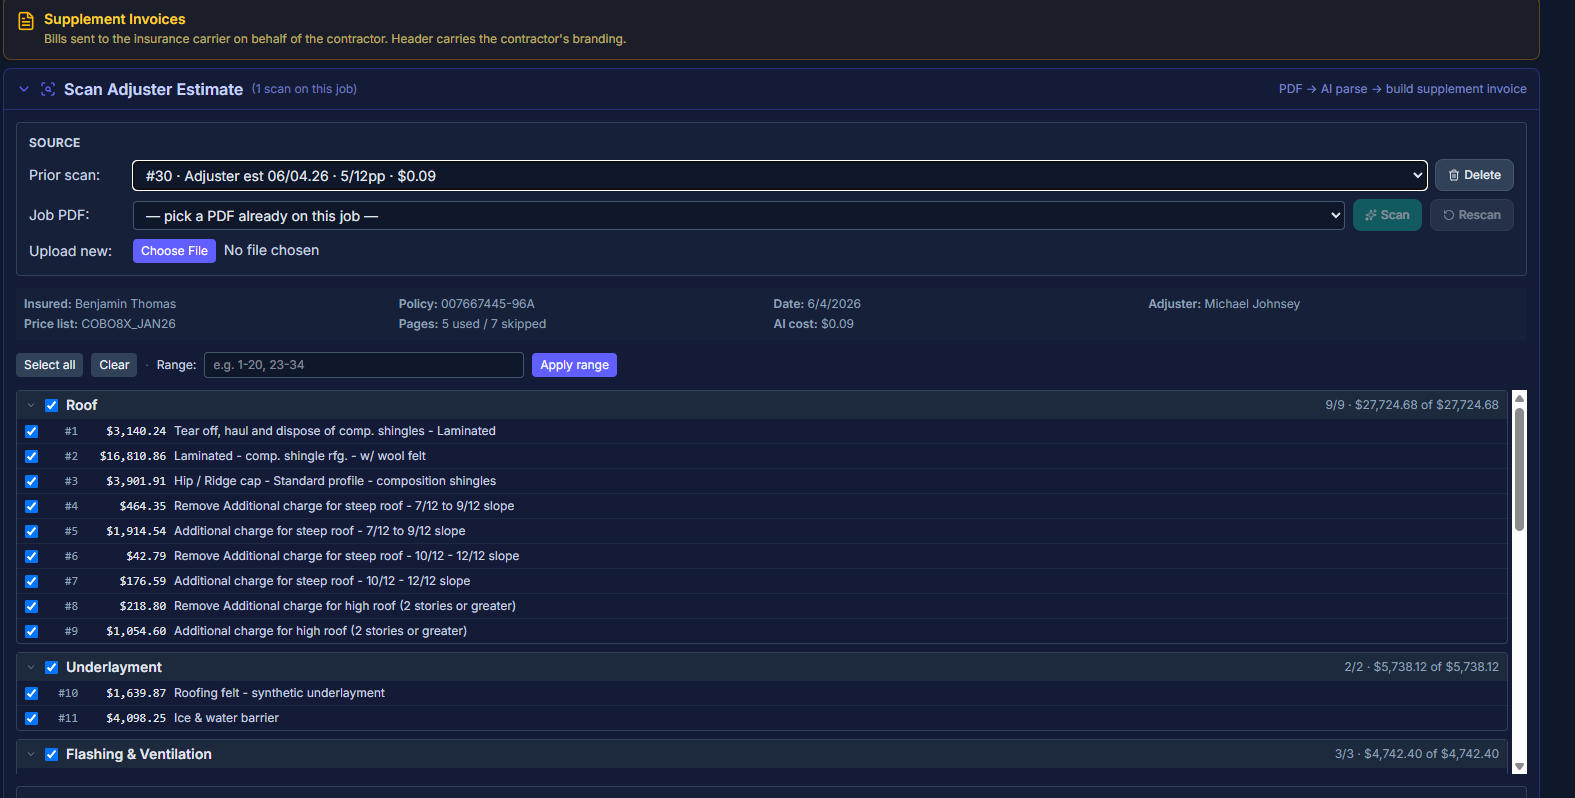Uncheck line #2 Laminated comp. shingle rfg.
Image resolution: width=1575 pixels, height=798 pixels.
tap(31, 456)
